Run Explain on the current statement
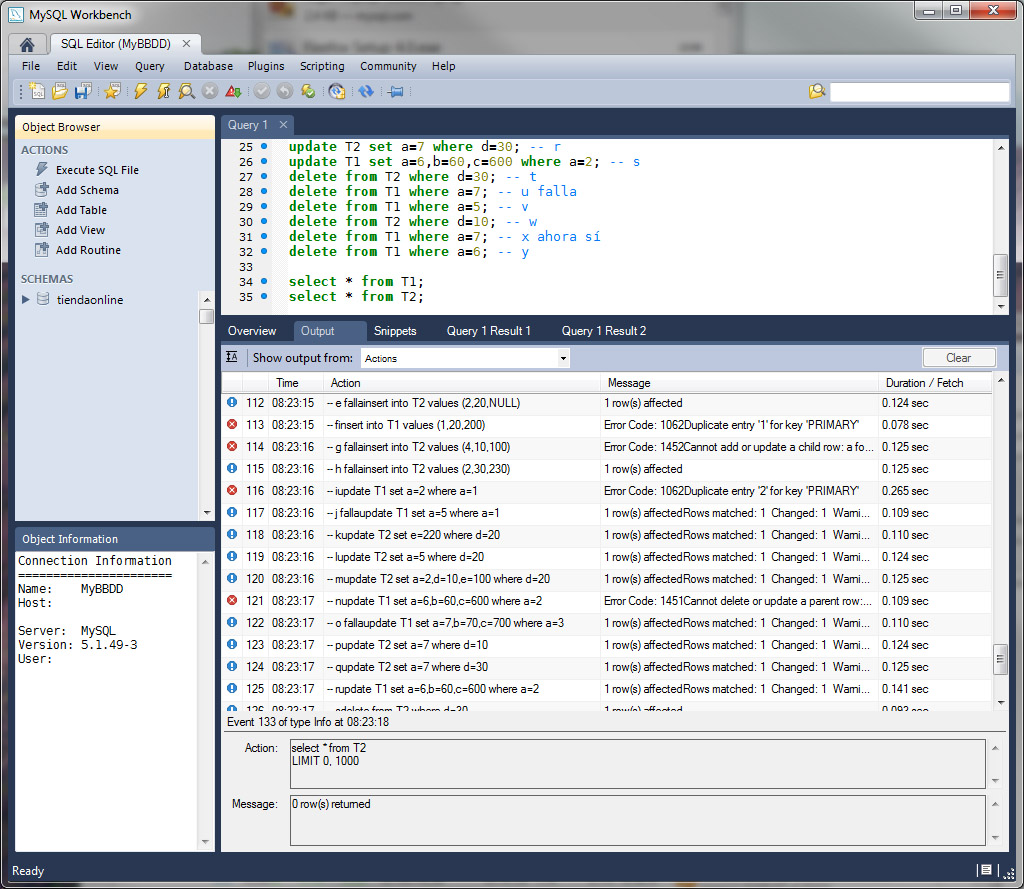Viewport: 1024px width, 889px height. tap(186, 91)
